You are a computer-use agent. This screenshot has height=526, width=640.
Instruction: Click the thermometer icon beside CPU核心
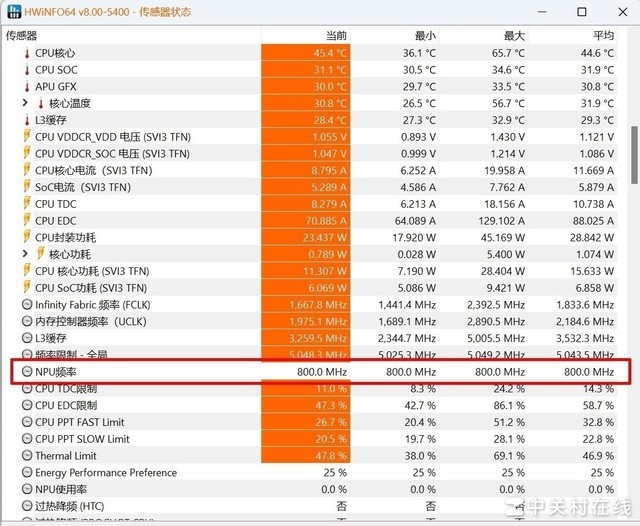(26, 53)
